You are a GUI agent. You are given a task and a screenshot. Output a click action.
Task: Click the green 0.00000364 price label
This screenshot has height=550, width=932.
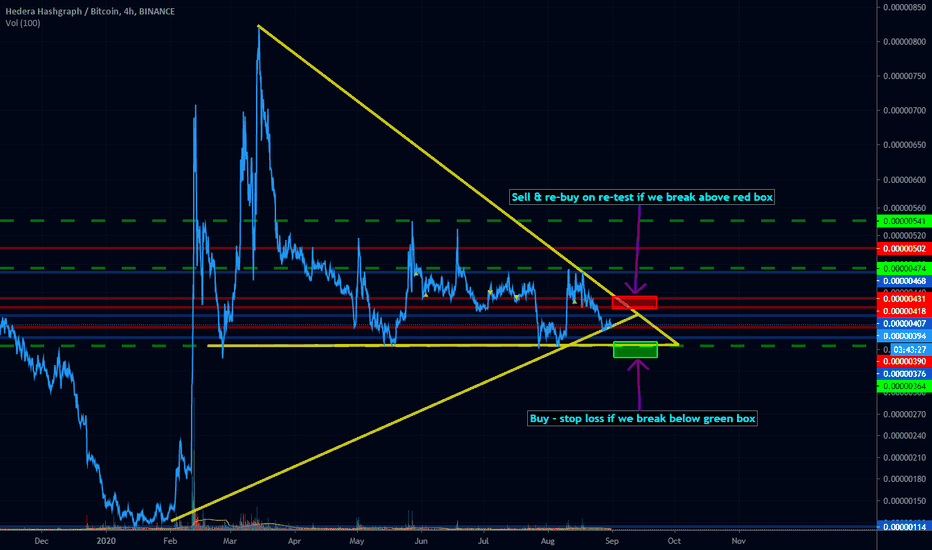tap(904, 386)
